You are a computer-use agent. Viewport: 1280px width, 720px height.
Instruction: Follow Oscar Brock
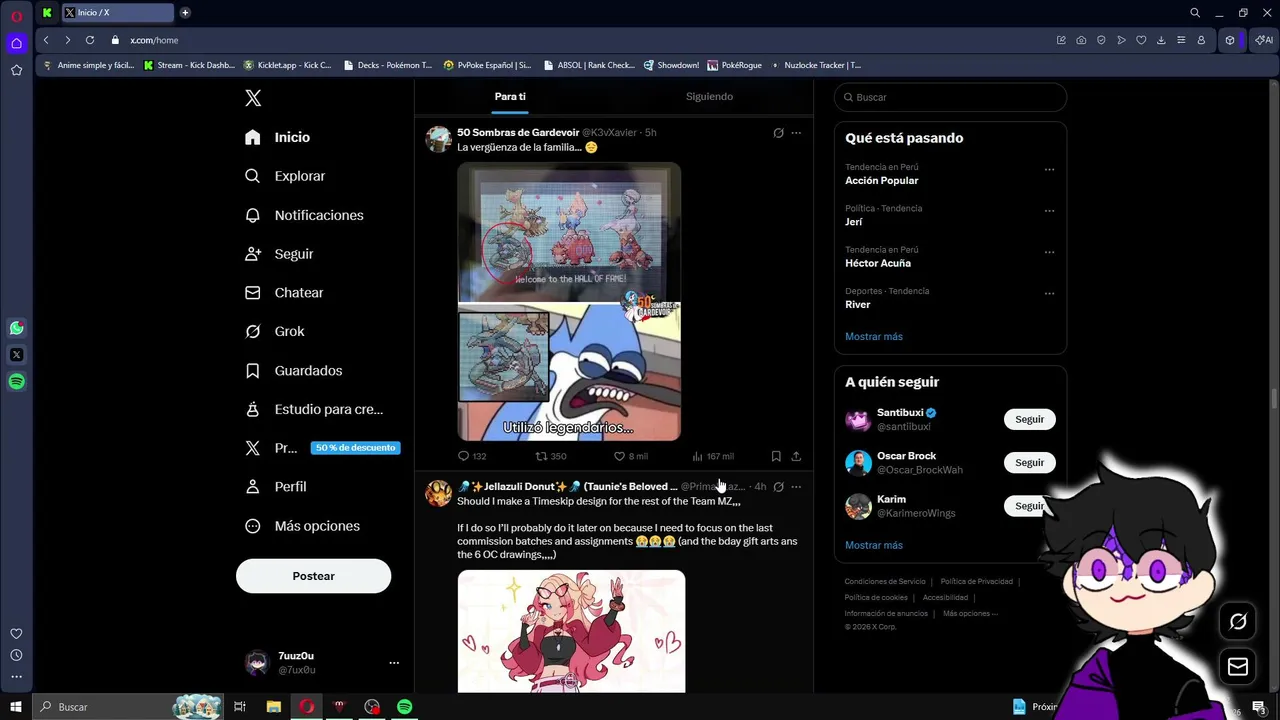click(x=1029, y=462)
